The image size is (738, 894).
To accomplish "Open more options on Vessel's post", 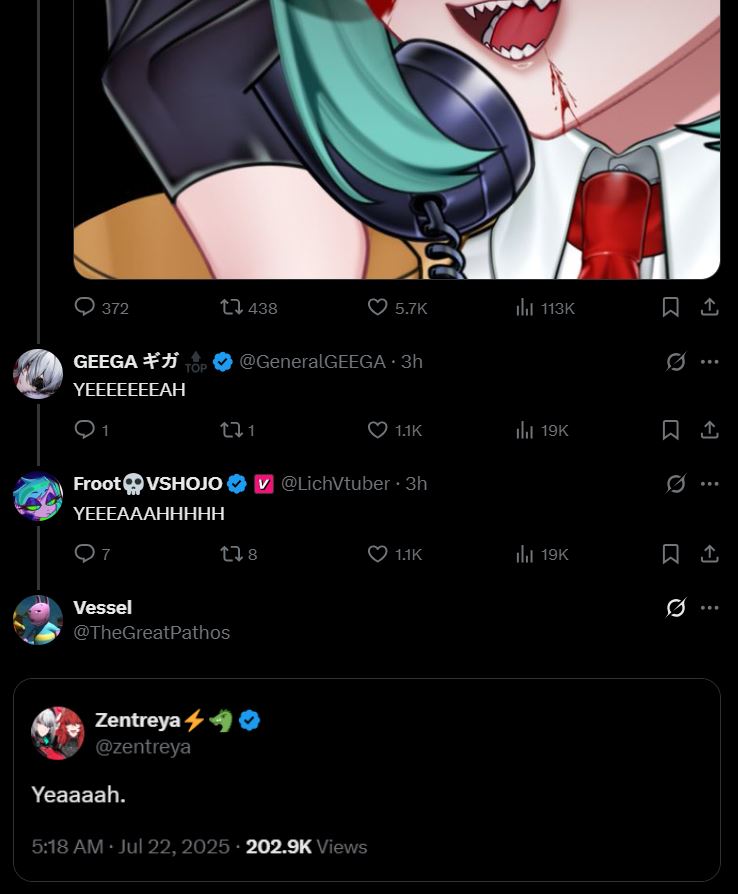I will 709,608.
